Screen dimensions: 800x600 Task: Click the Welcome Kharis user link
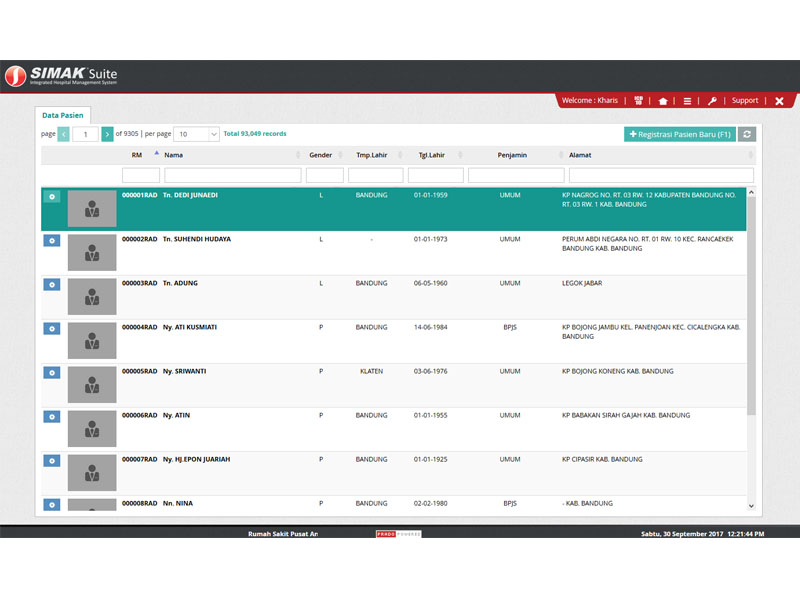(x=590, y=101)
